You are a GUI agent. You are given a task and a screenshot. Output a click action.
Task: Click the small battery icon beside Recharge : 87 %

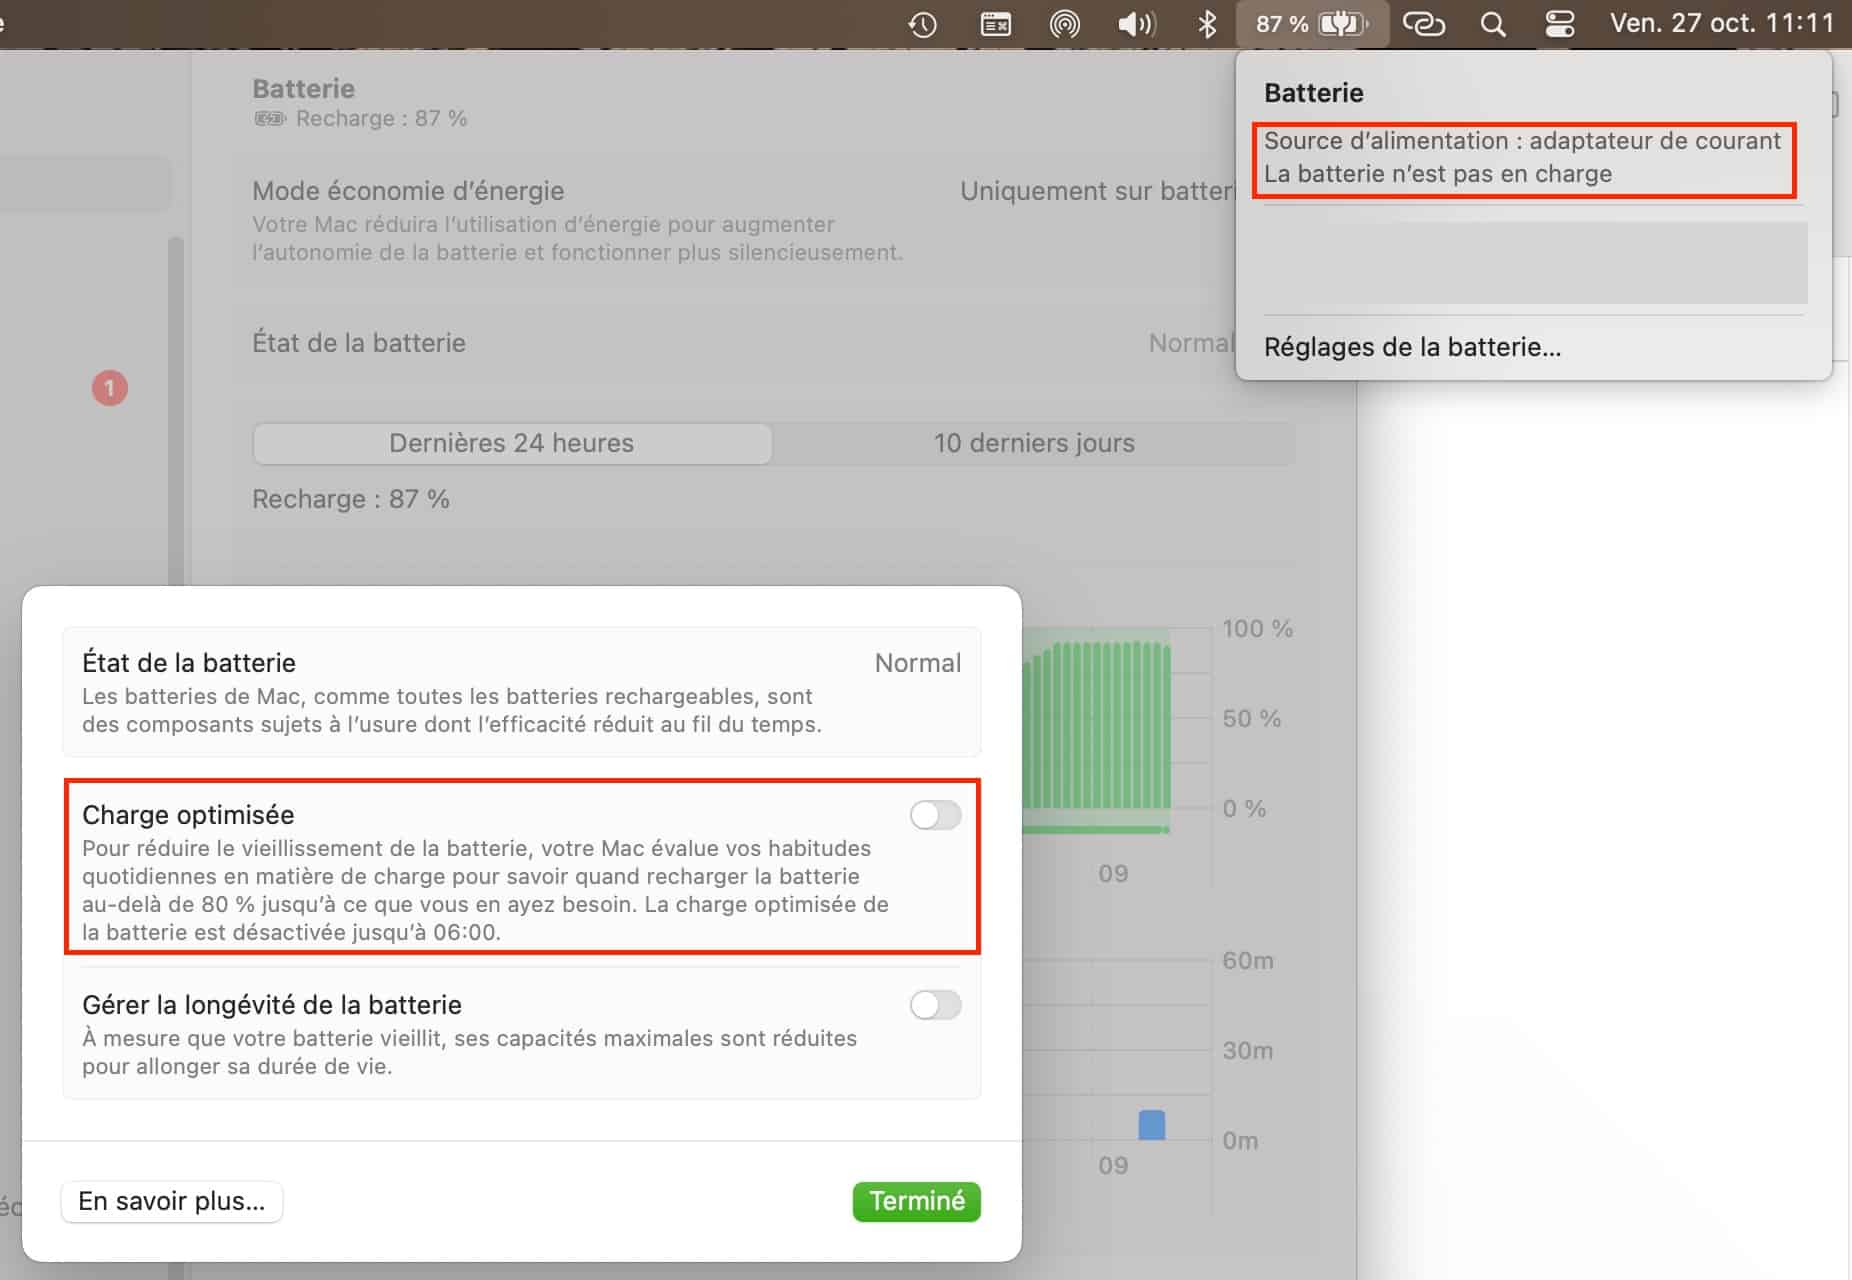click(x=270, y=119)
